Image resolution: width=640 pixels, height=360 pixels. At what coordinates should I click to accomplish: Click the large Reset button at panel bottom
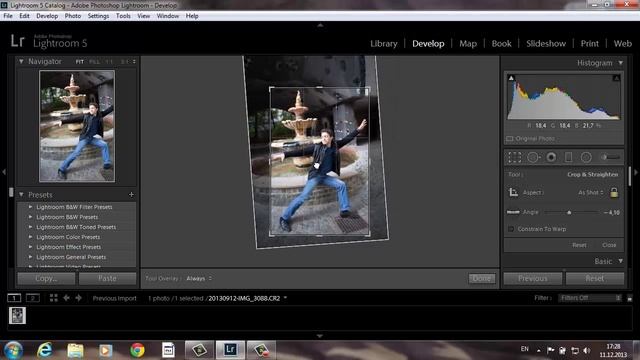point(595,278)
